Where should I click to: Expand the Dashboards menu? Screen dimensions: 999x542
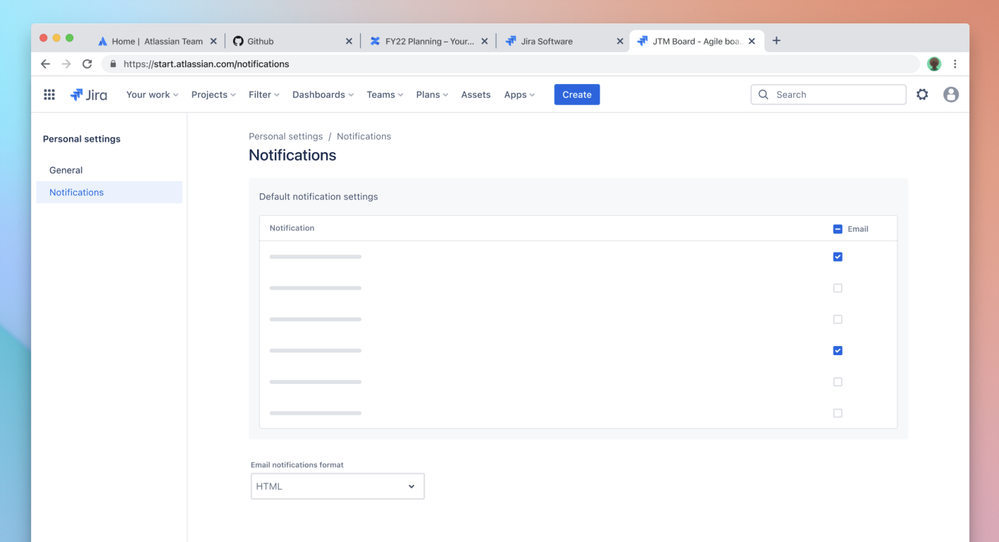322,94
